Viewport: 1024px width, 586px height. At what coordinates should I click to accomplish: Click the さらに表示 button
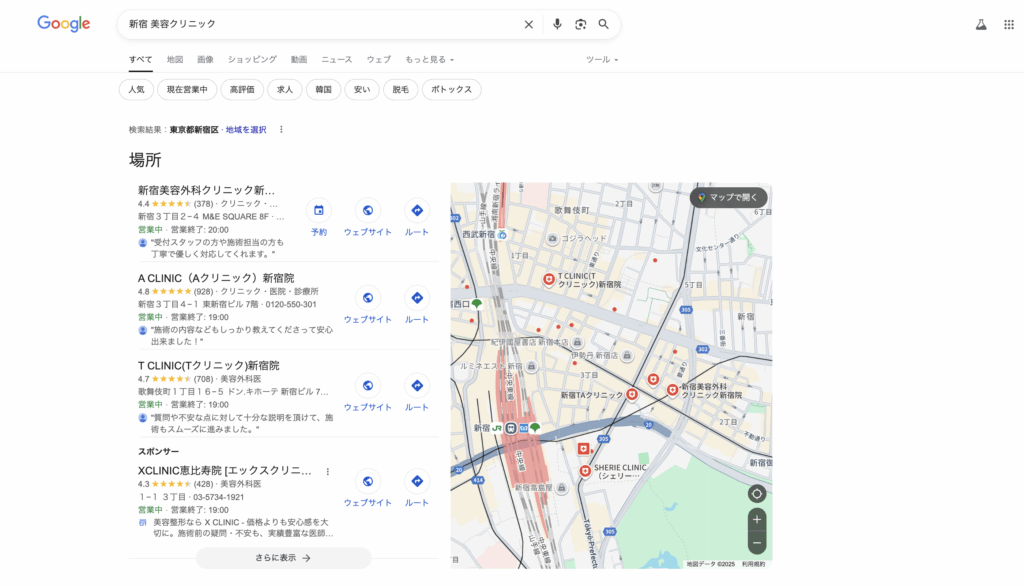click(283, 558)
